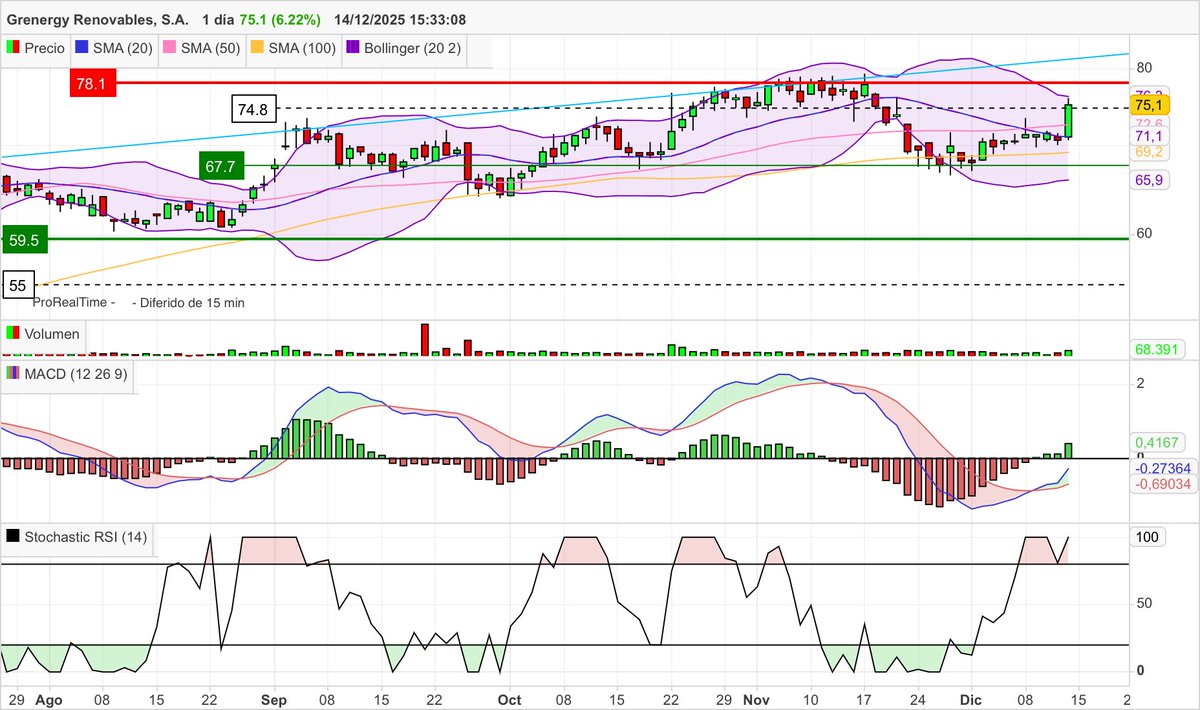Select the SMA (20) legend label
This screenshot has height=710, width=1200.
(x=125, y=48)
